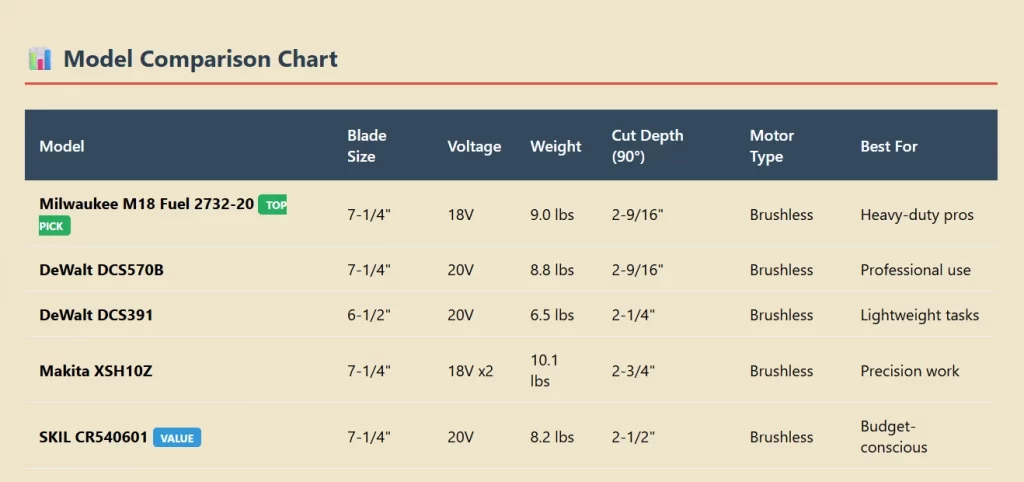
Task: Select the DeWalt DCS391 model name
Action: [x=96, y=315]
